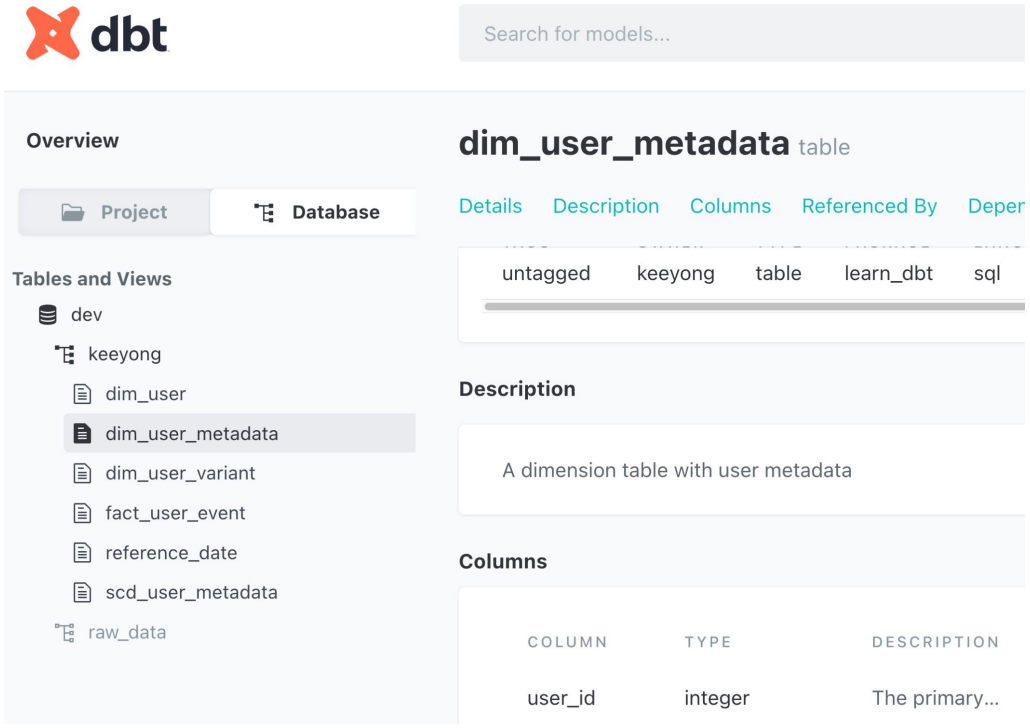Click the dev database icon
Screen dimensions: 1030x728
[x=47, y=315]
